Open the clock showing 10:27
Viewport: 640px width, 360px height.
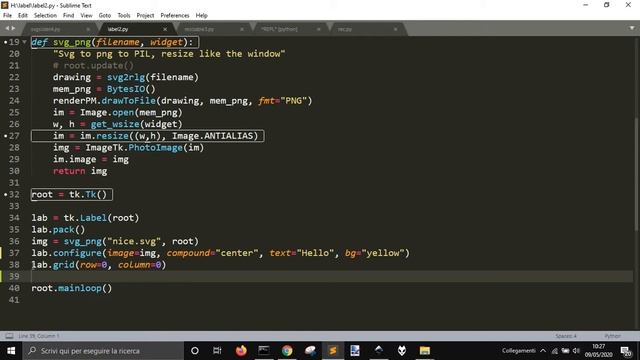click(598, 351)
